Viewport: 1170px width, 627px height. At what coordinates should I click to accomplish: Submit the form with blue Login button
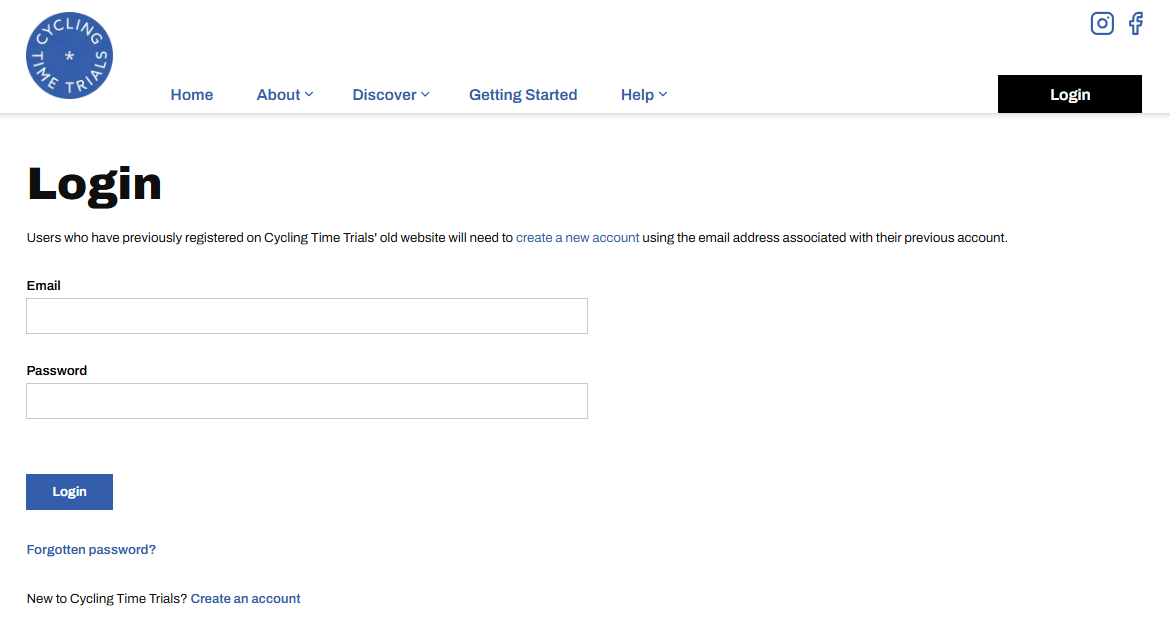coord(69,492)
